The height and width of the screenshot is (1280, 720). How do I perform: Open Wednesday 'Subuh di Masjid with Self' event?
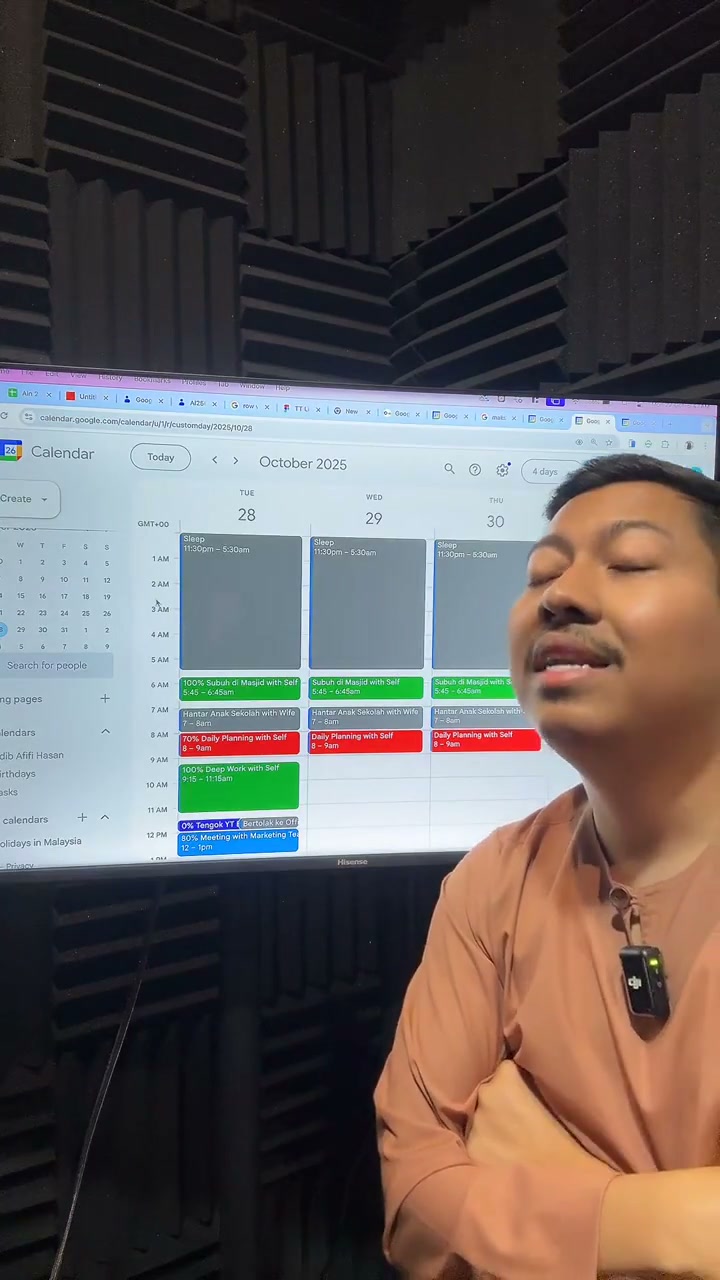(366, 687)
